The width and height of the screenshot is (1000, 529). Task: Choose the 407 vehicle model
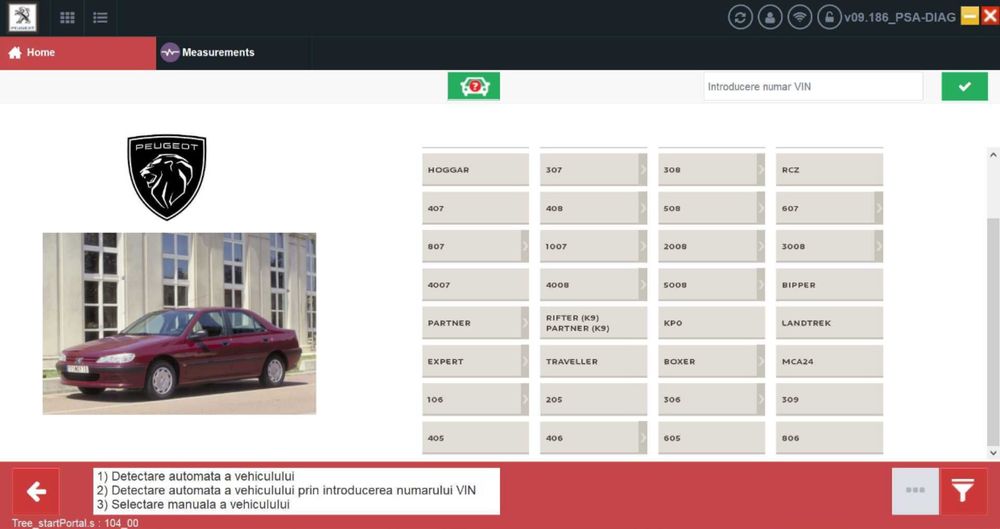475,208
